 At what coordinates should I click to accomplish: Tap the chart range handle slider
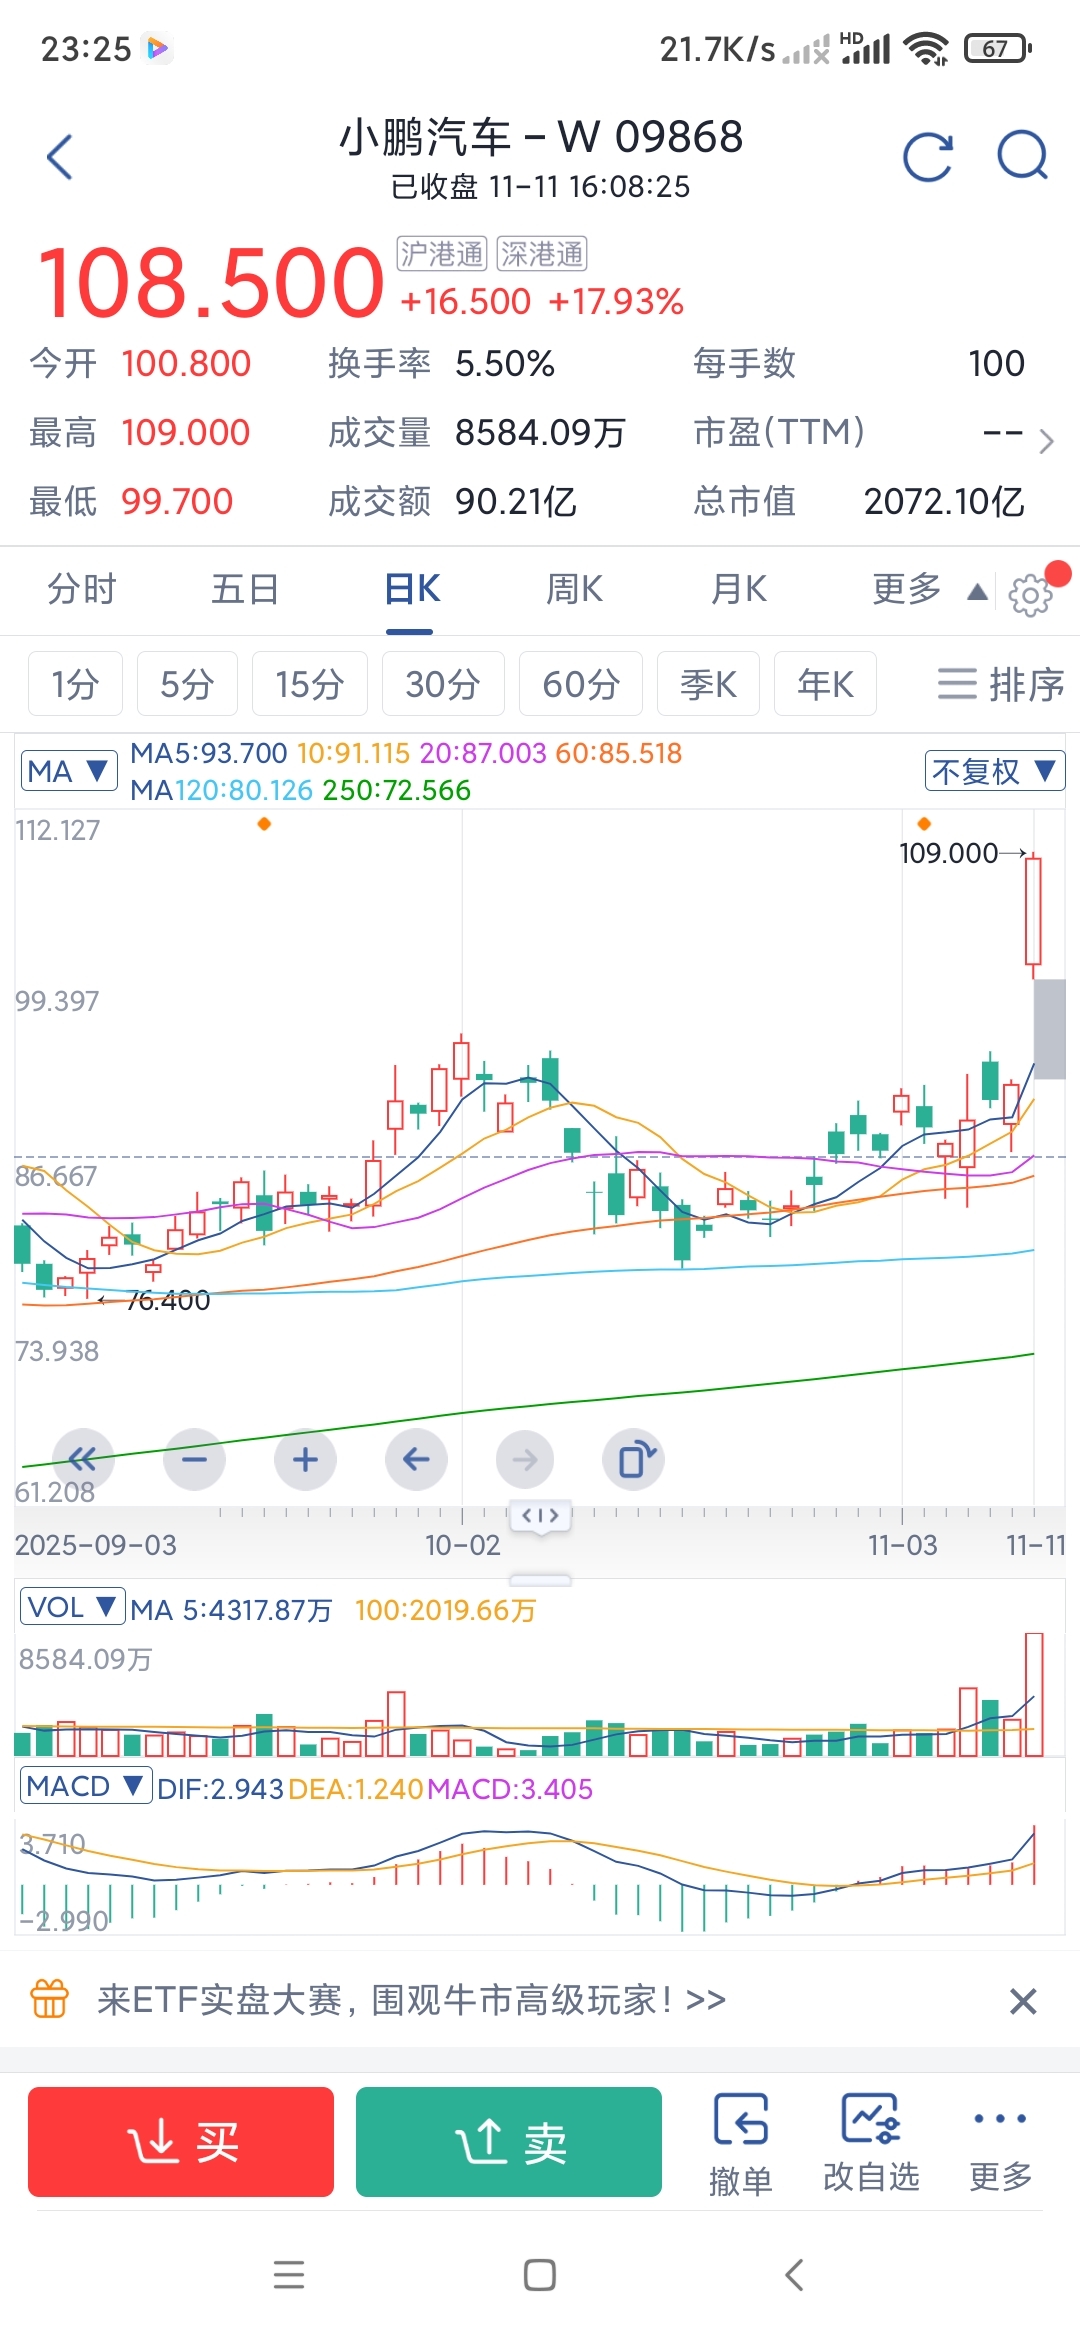tap(540, 1516)
